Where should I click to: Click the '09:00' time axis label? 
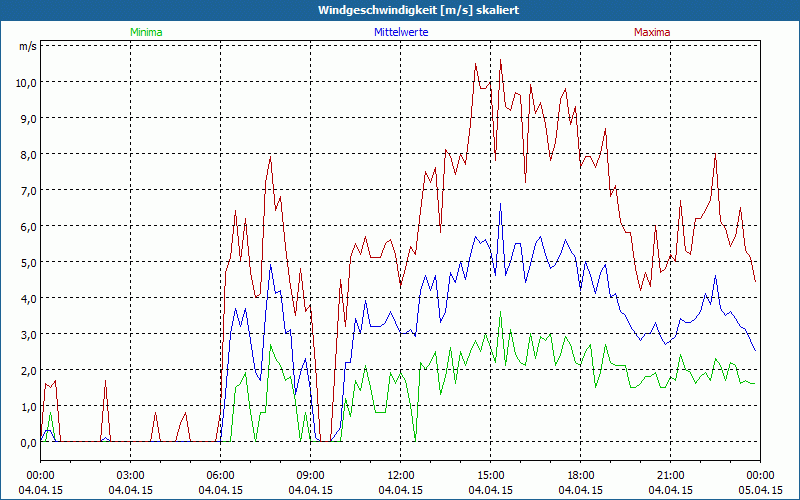[310, 476]
